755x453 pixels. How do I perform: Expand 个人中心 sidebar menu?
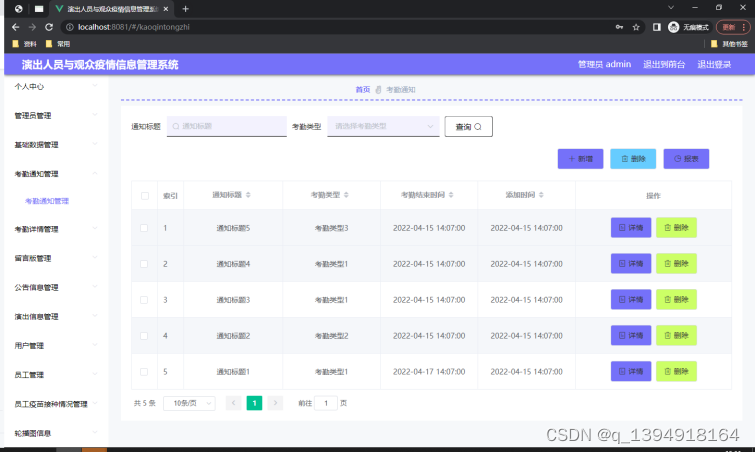pyautogui.click(x=56, y=87)
